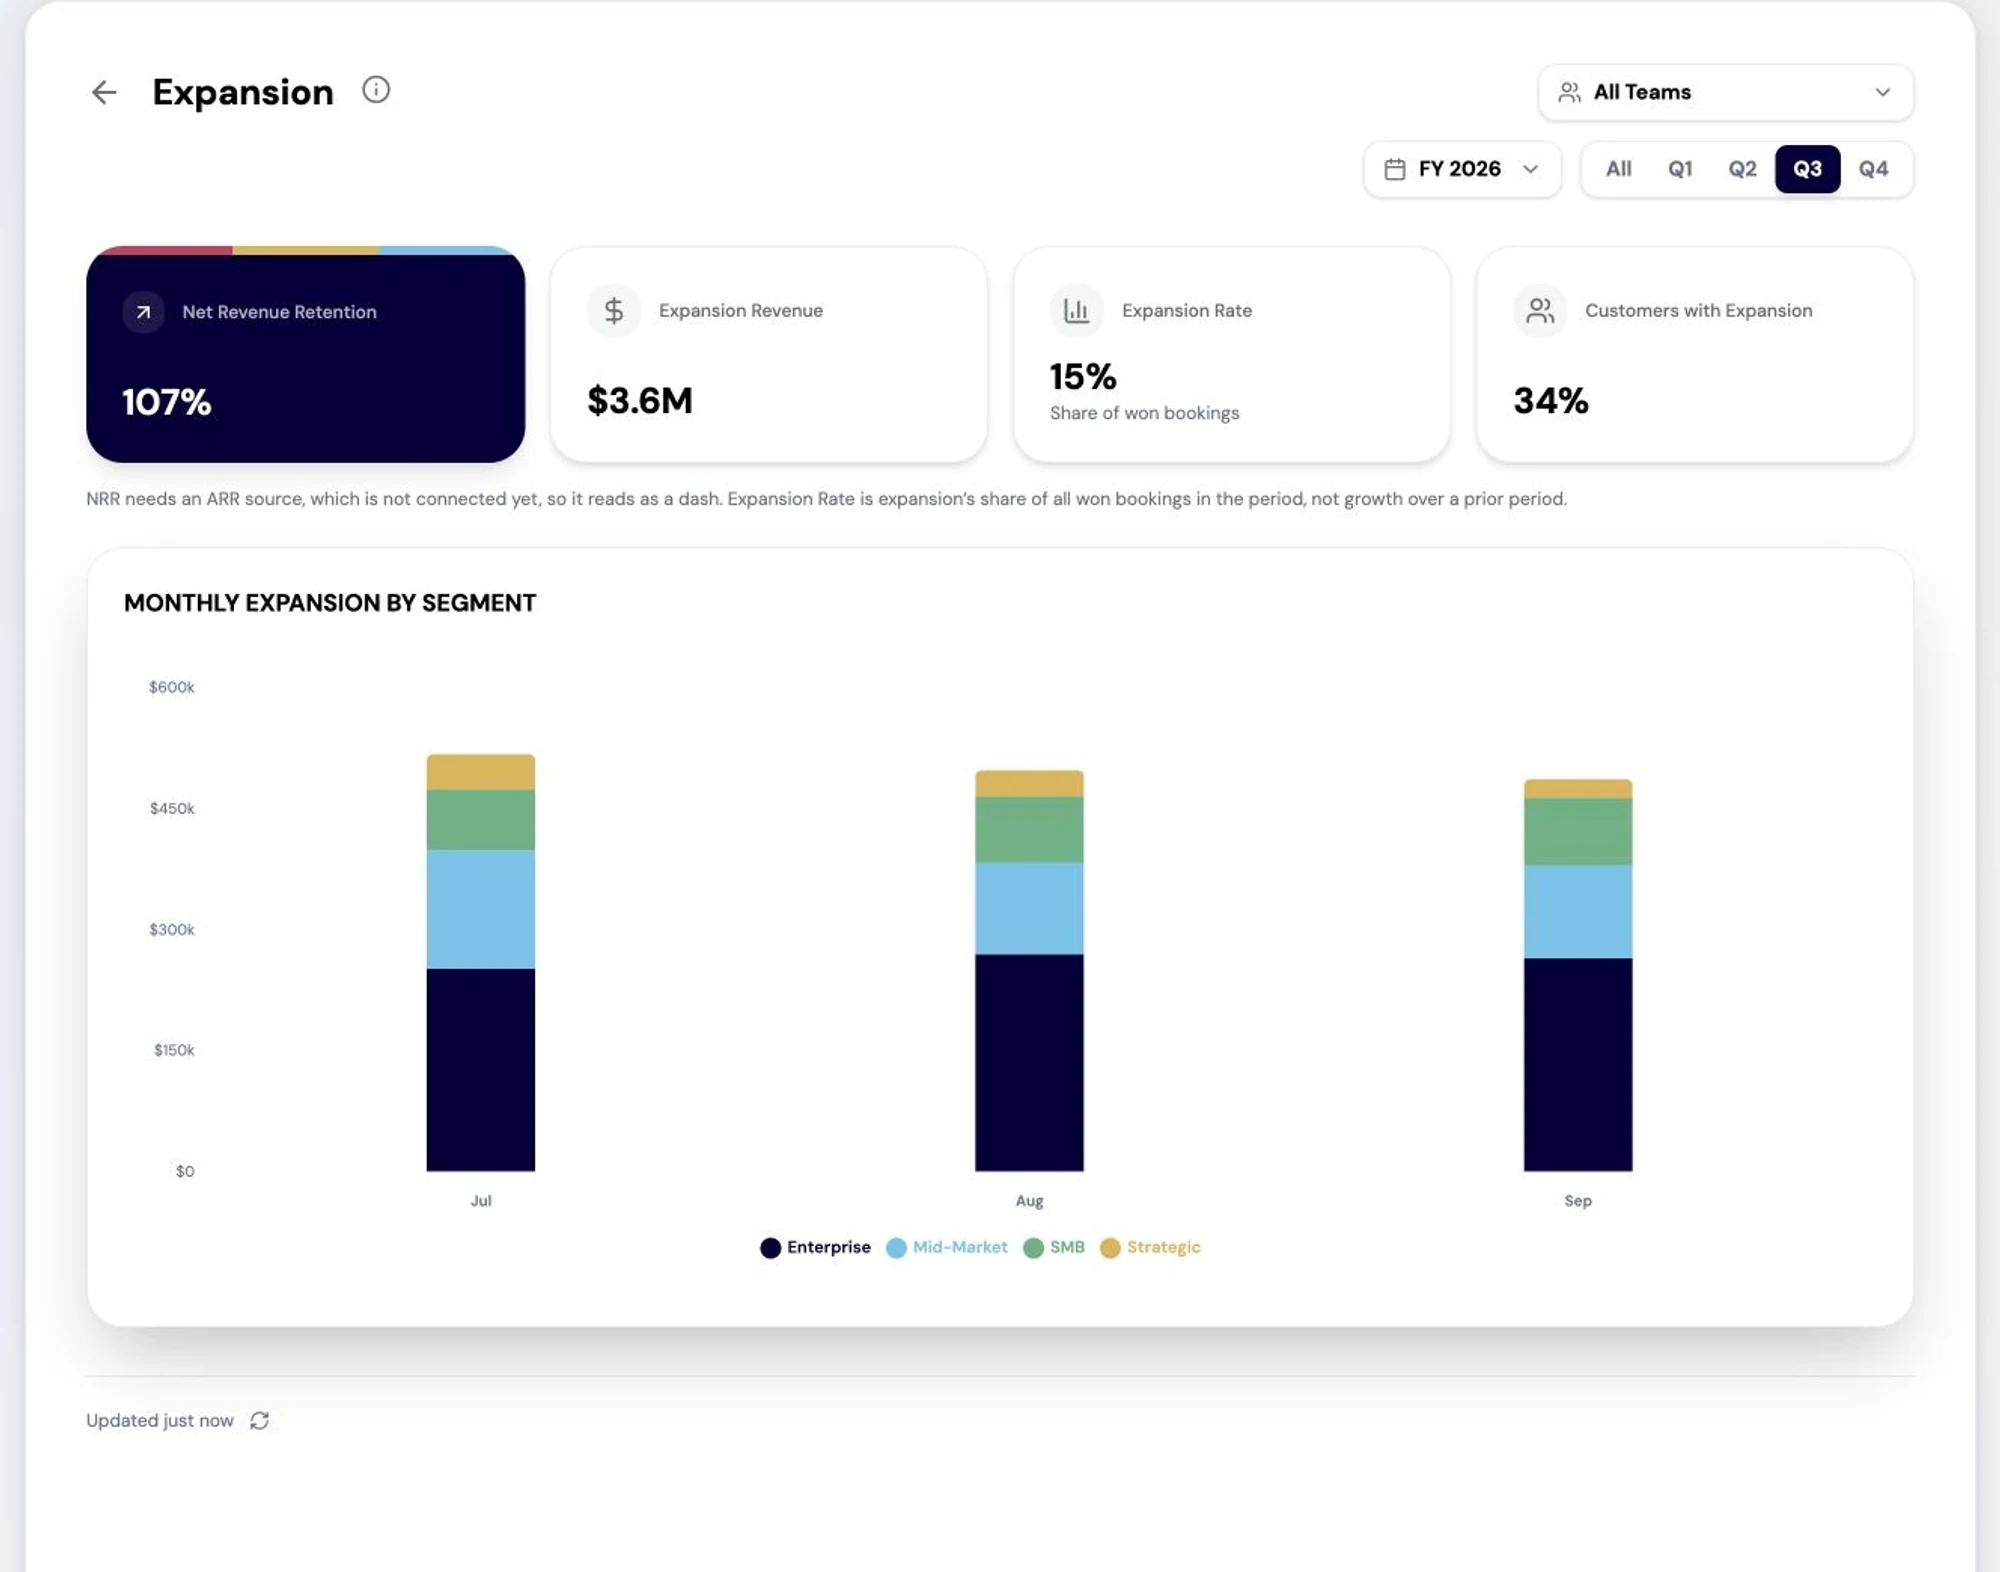Screen dimensions: 2000x1572
Task: Click the 34% customers value
Action: click(1551, 400)
